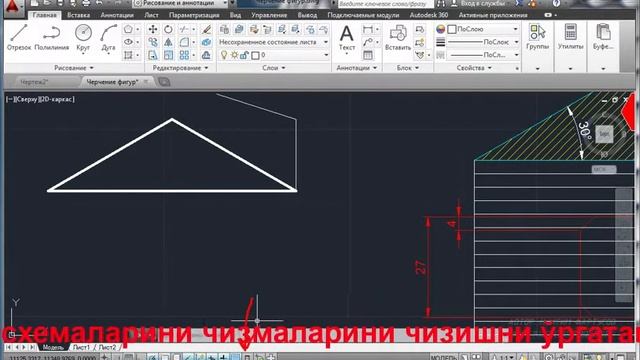Click the multileader tool icon

368,42
